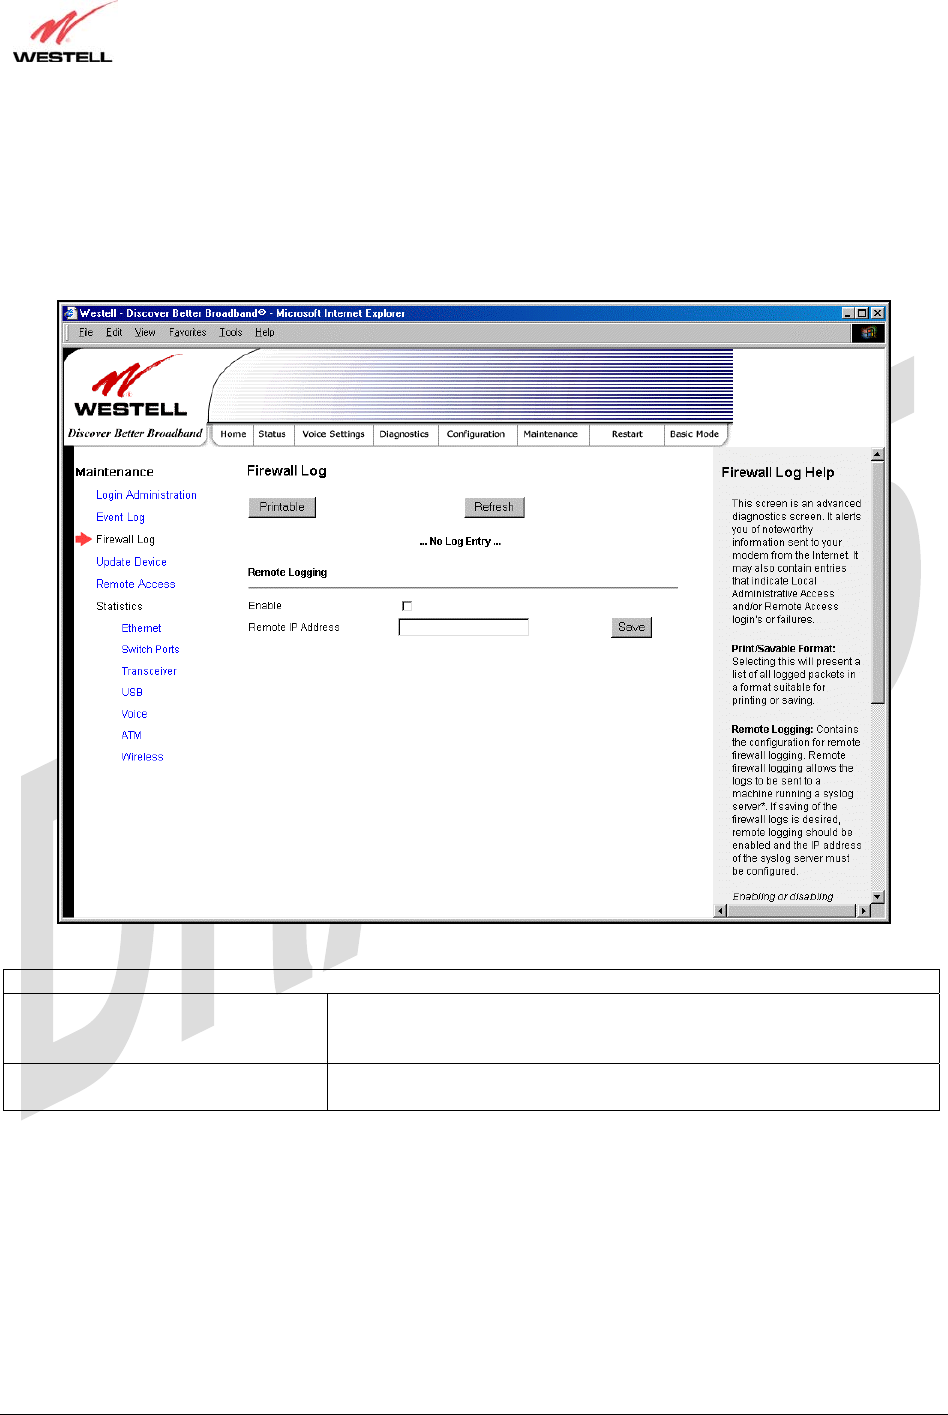Open the Configuration tab

(x=476, y=434)
